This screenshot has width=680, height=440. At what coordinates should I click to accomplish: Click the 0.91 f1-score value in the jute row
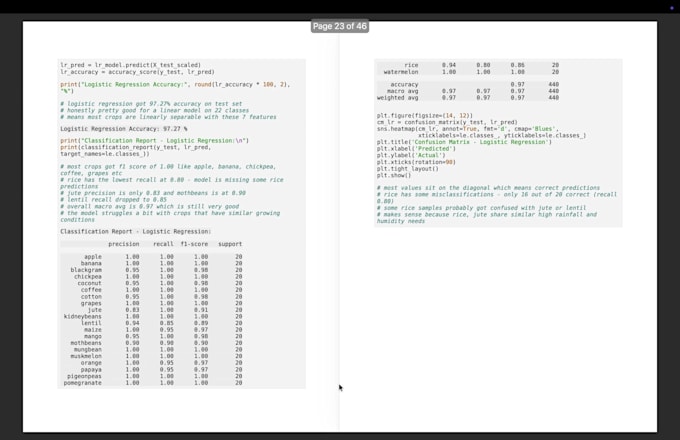(201, 310)
